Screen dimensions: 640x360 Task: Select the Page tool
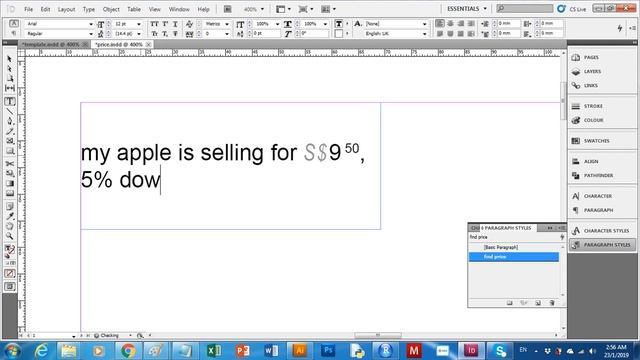pyautogui.click(x=10, y=78)
